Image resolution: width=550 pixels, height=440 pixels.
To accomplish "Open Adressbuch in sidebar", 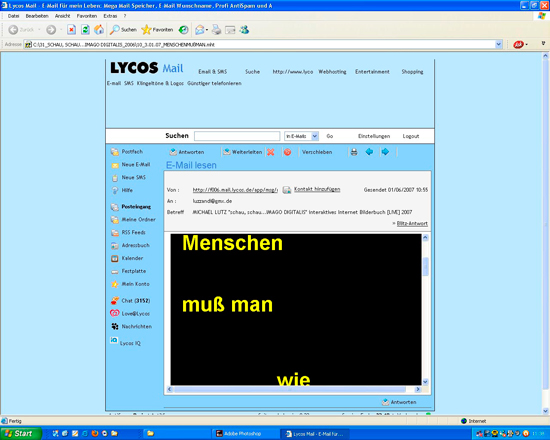I will coord(130,245).
